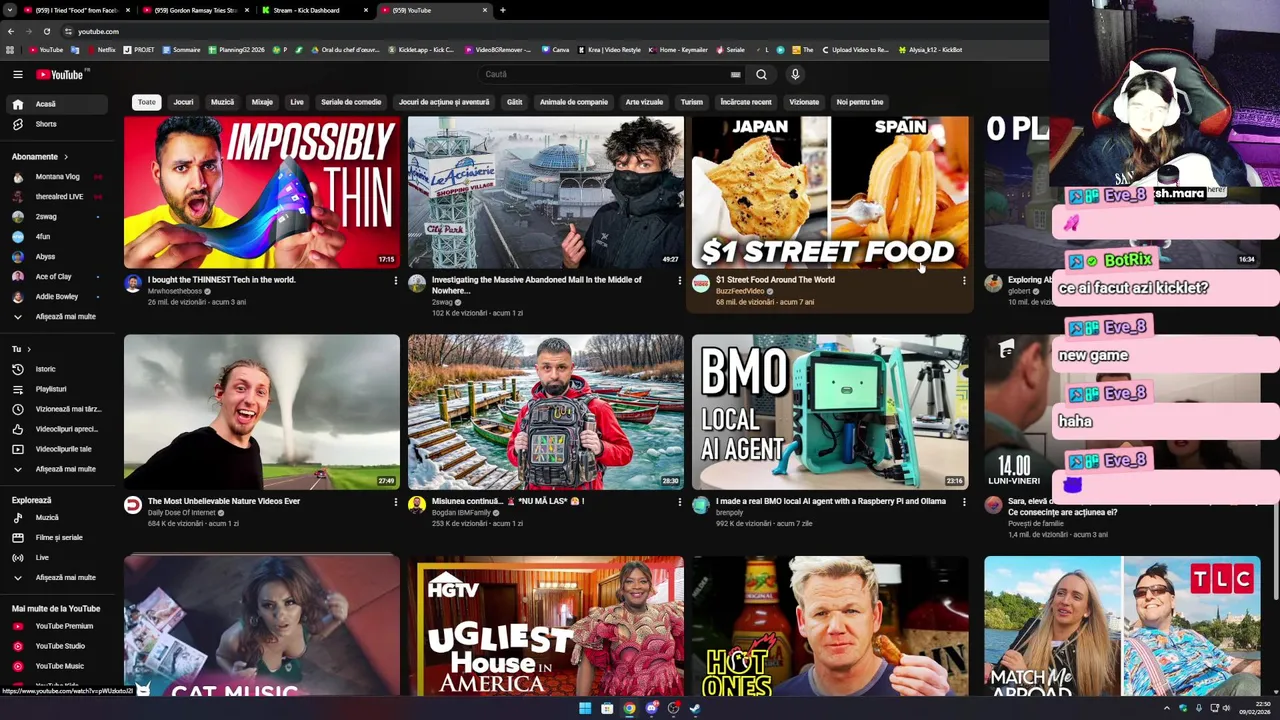
Task: Open options for Abandoned Mall video
Action: pos(680,281)
